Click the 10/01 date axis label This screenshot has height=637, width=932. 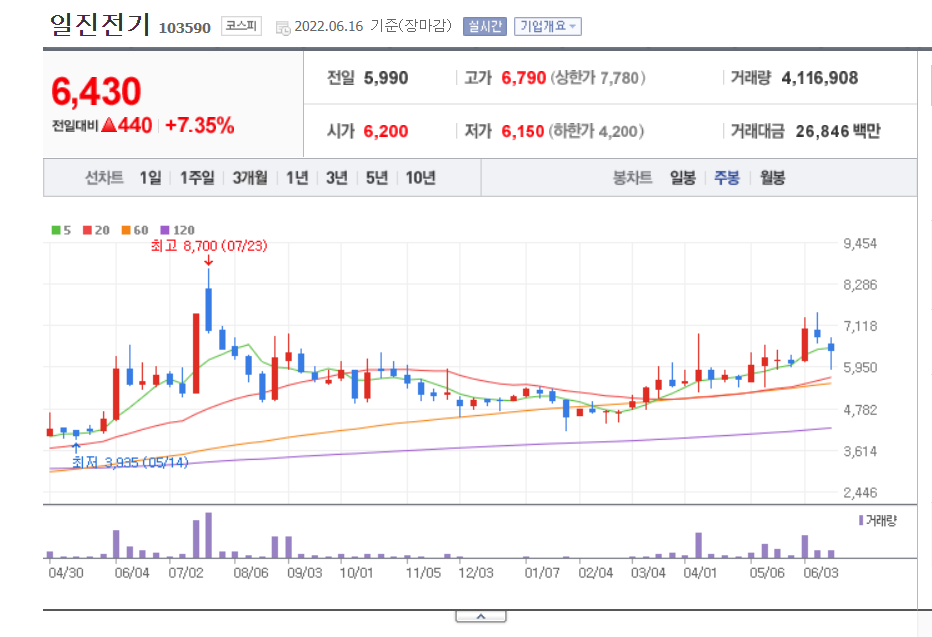coord(356,573)
